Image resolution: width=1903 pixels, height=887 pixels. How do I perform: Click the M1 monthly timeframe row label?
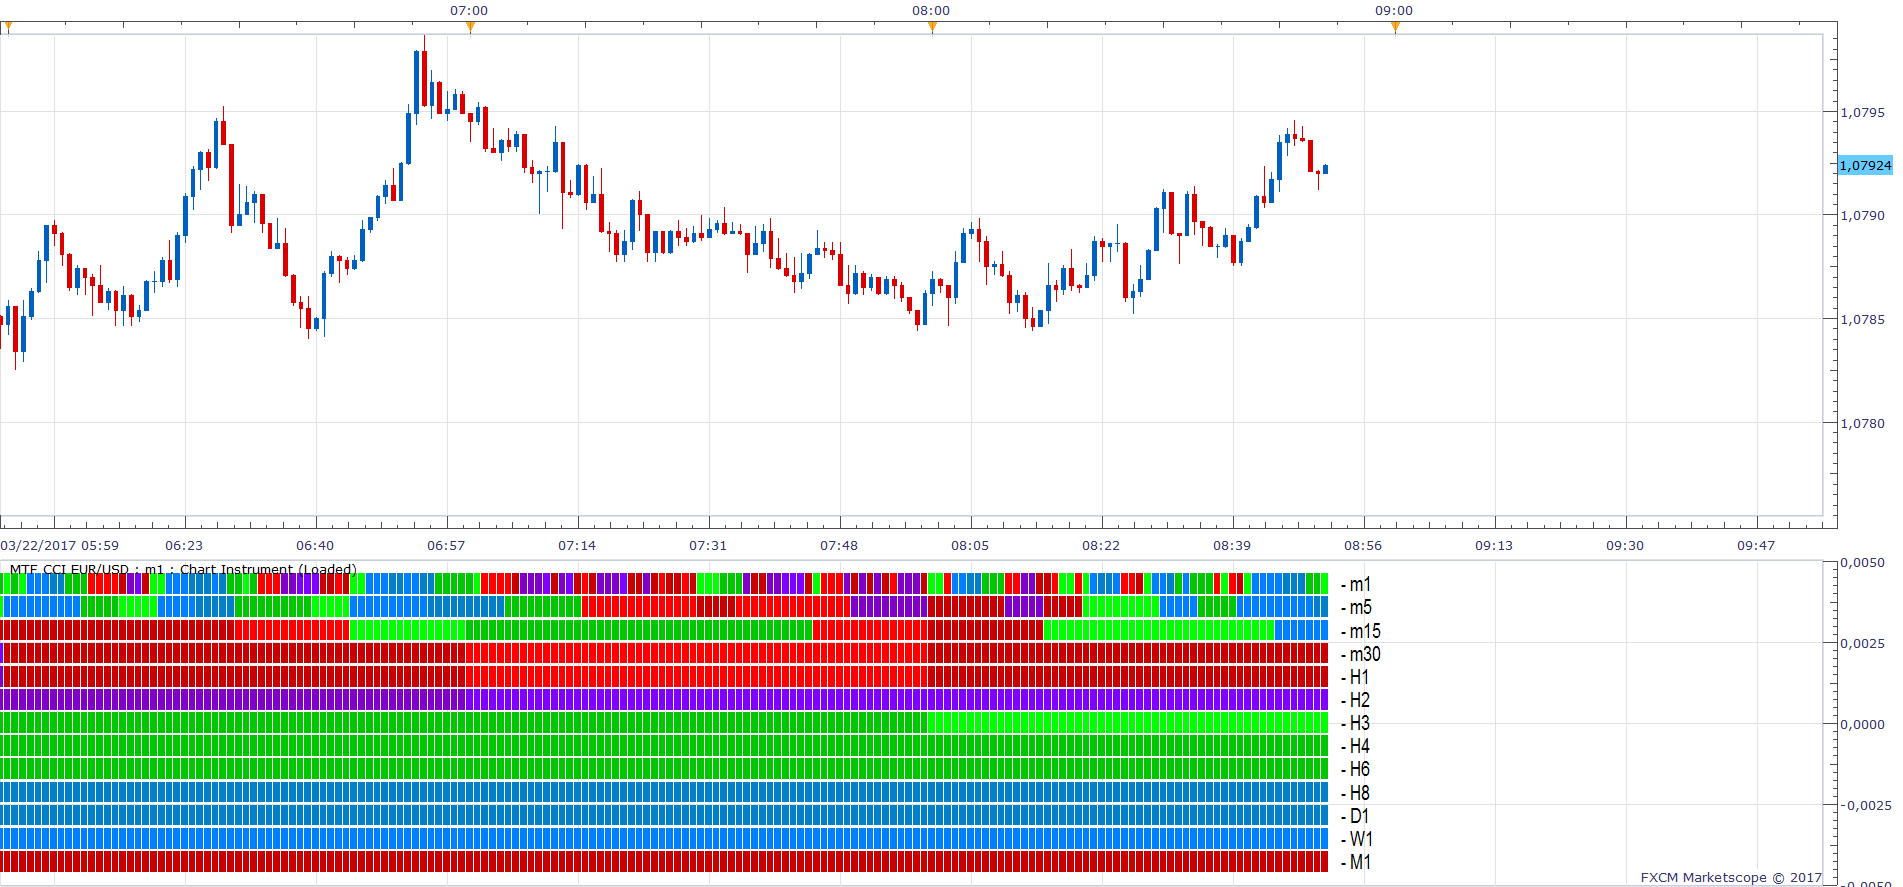(1357, 862)
